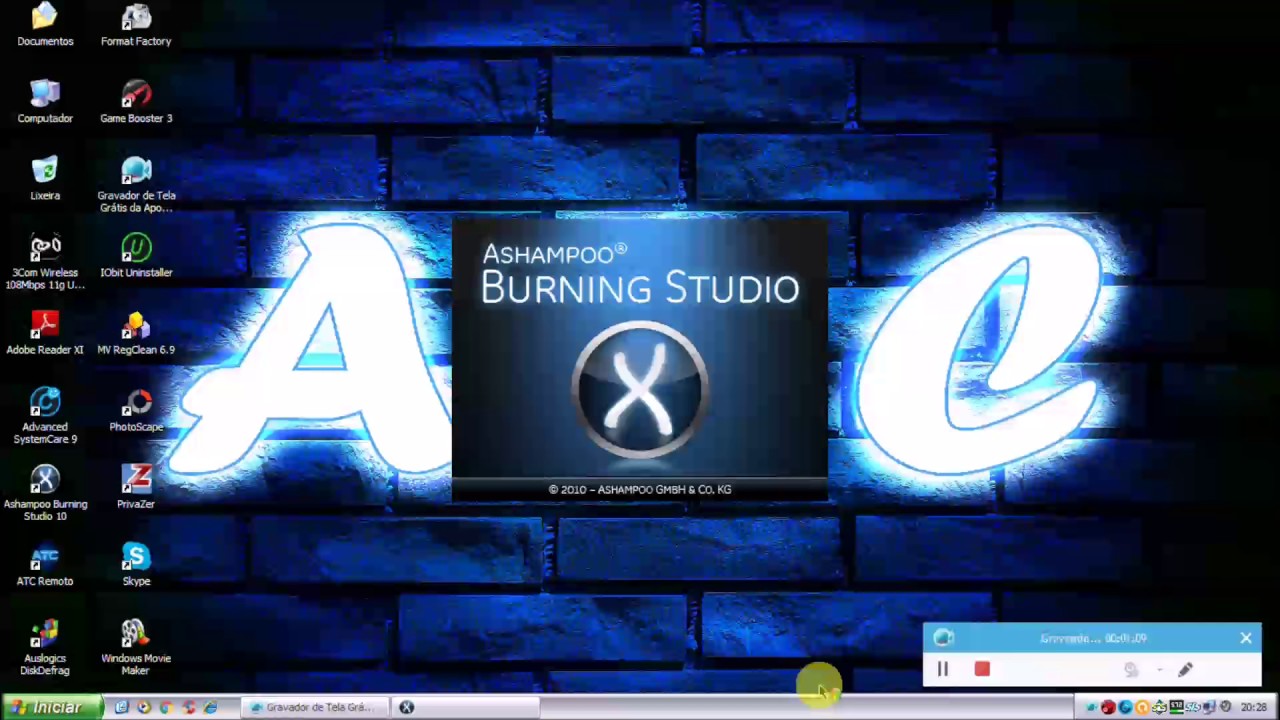1280x720 pixels.
Task: Select MV RegClean 6.9 shortcut
Action: 136,332
